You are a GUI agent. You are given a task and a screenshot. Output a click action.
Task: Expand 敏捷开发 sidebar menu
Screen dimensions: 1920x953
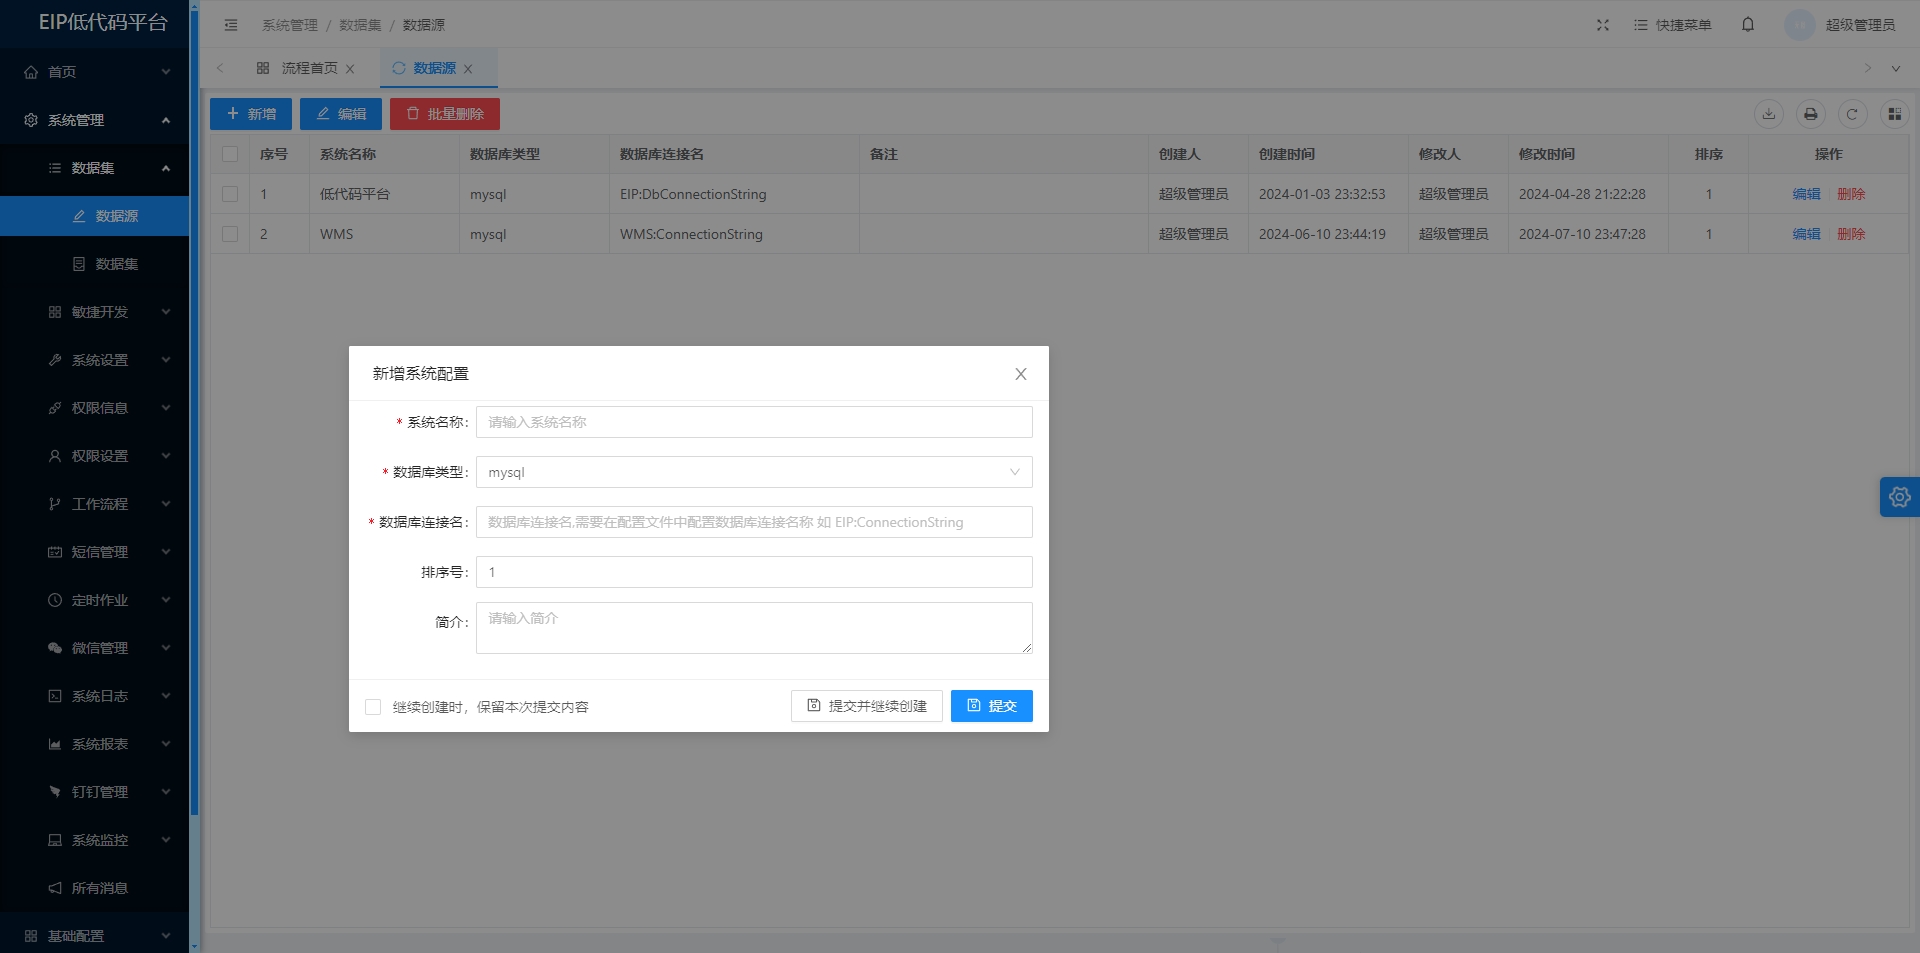(x=95, y=312)
